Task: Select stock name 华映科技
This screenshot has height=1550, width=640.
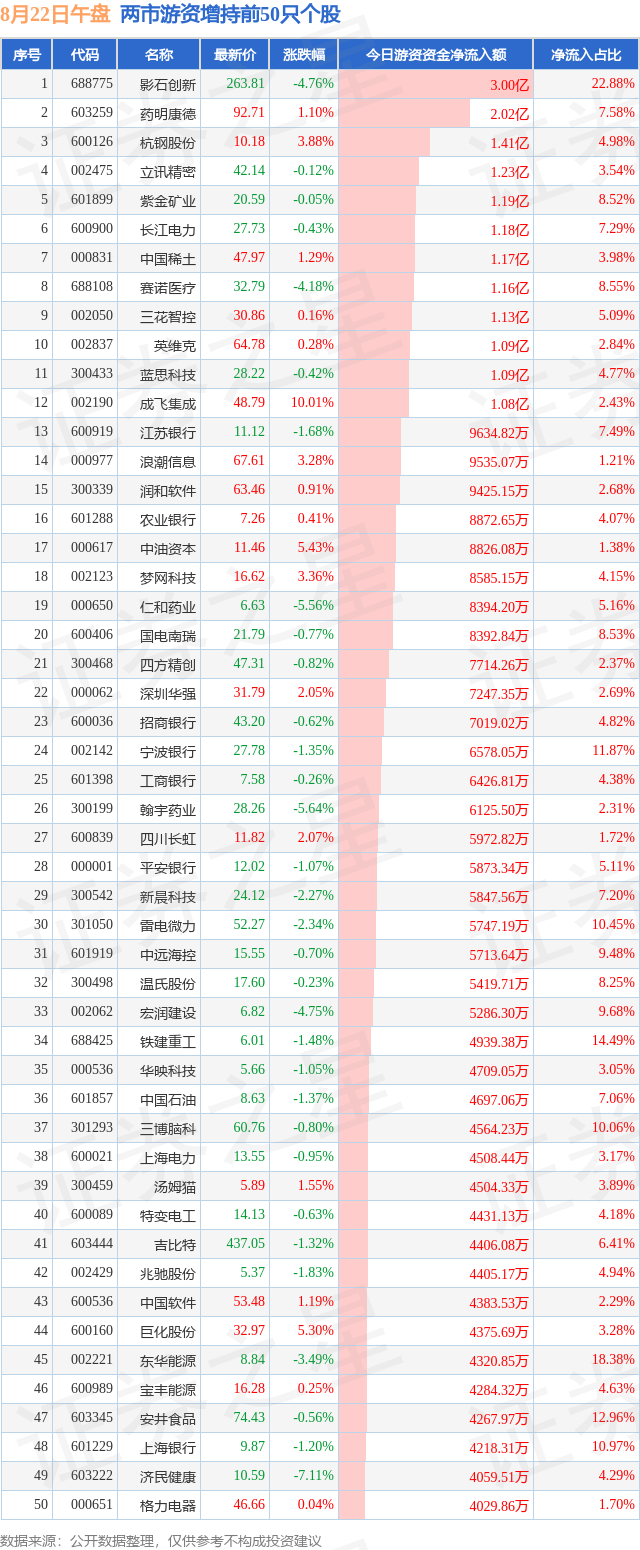Action: 168,1071
